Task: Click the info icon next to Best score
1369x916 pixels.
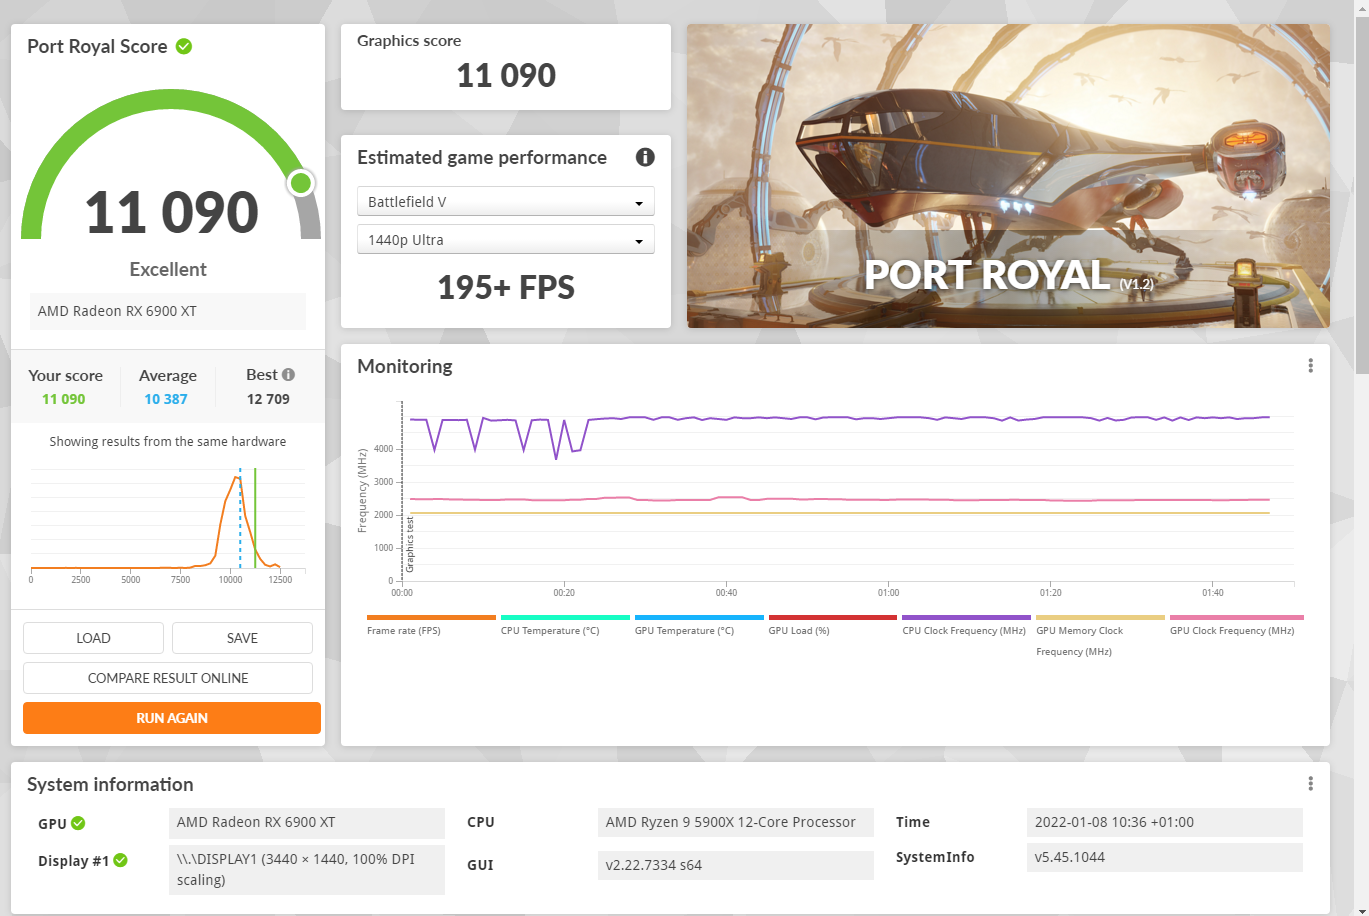Action: pos(288,375)
